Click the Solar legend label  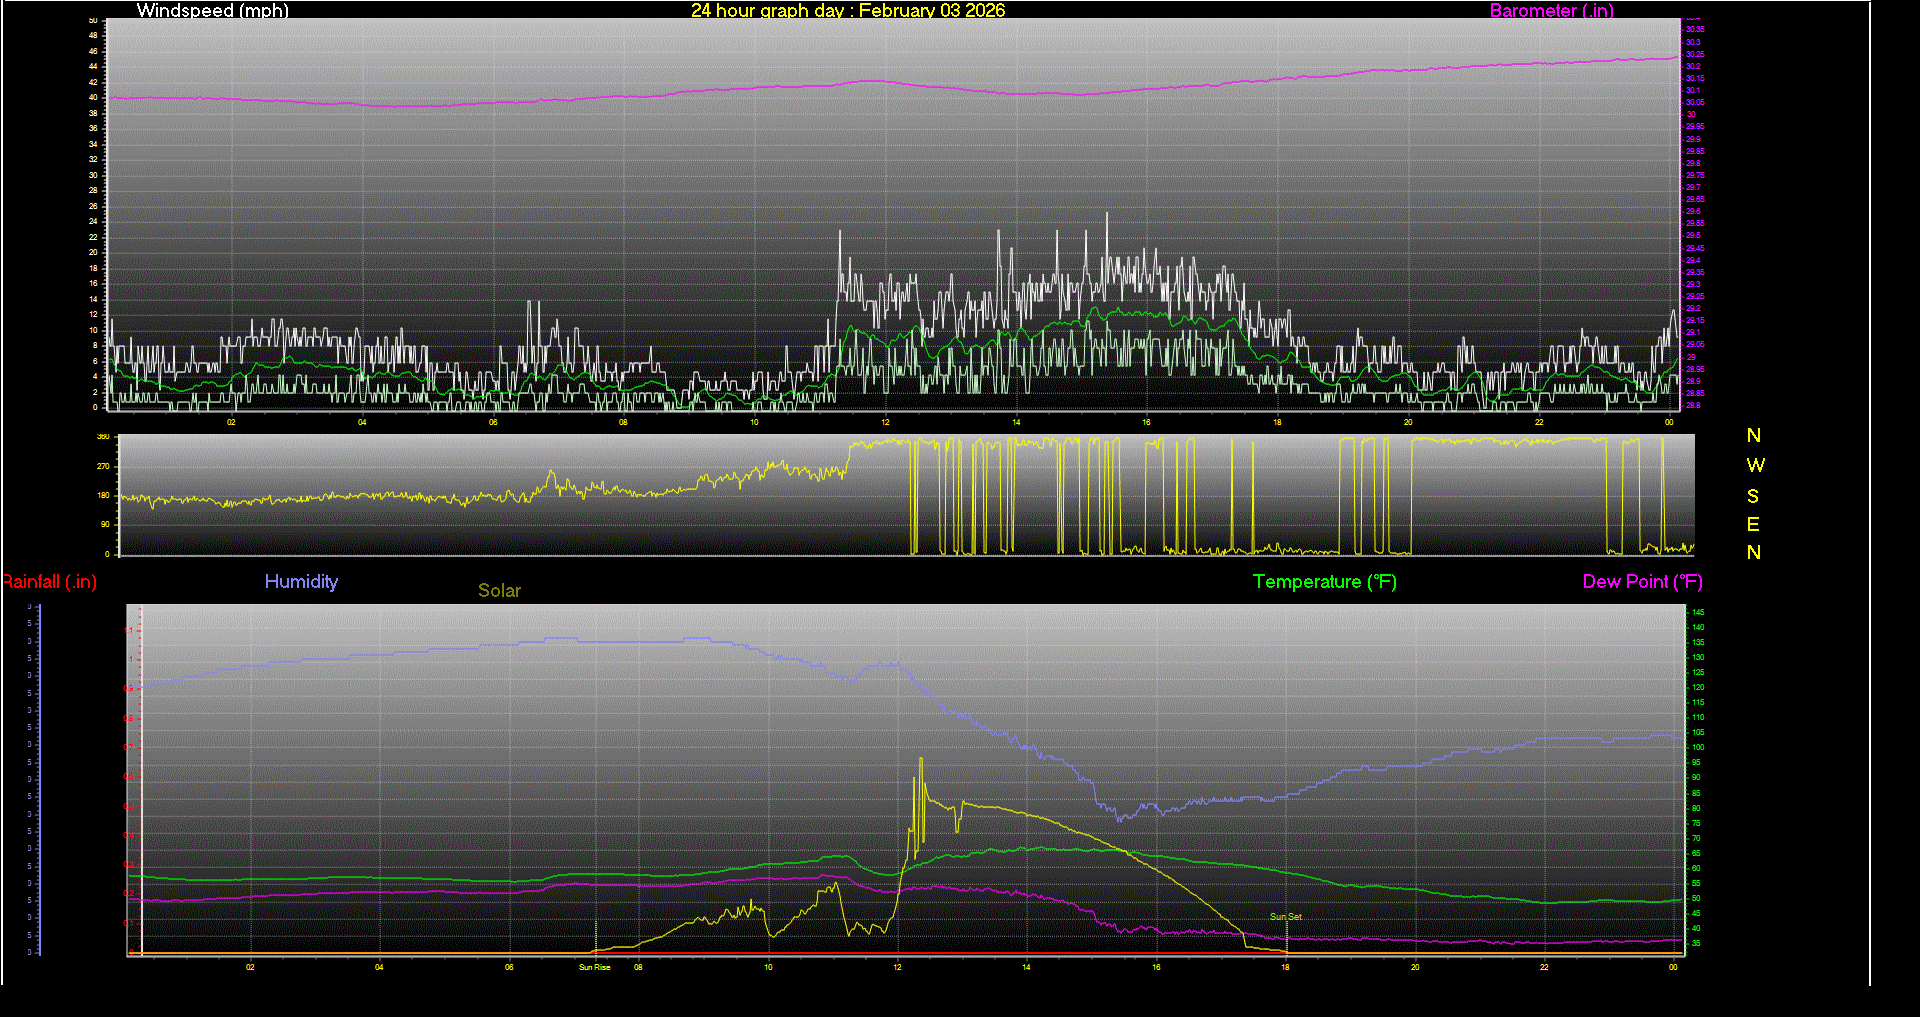499,590
